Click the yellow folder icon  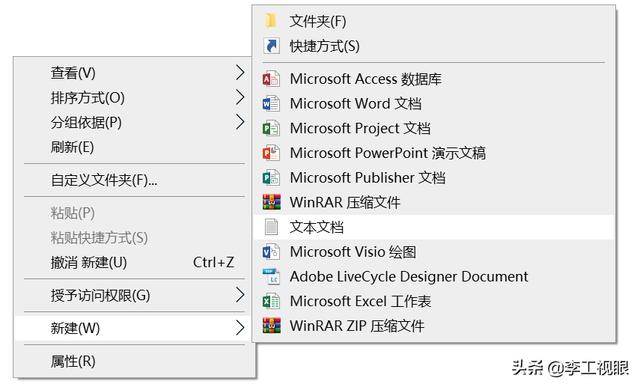click(271, 20)
